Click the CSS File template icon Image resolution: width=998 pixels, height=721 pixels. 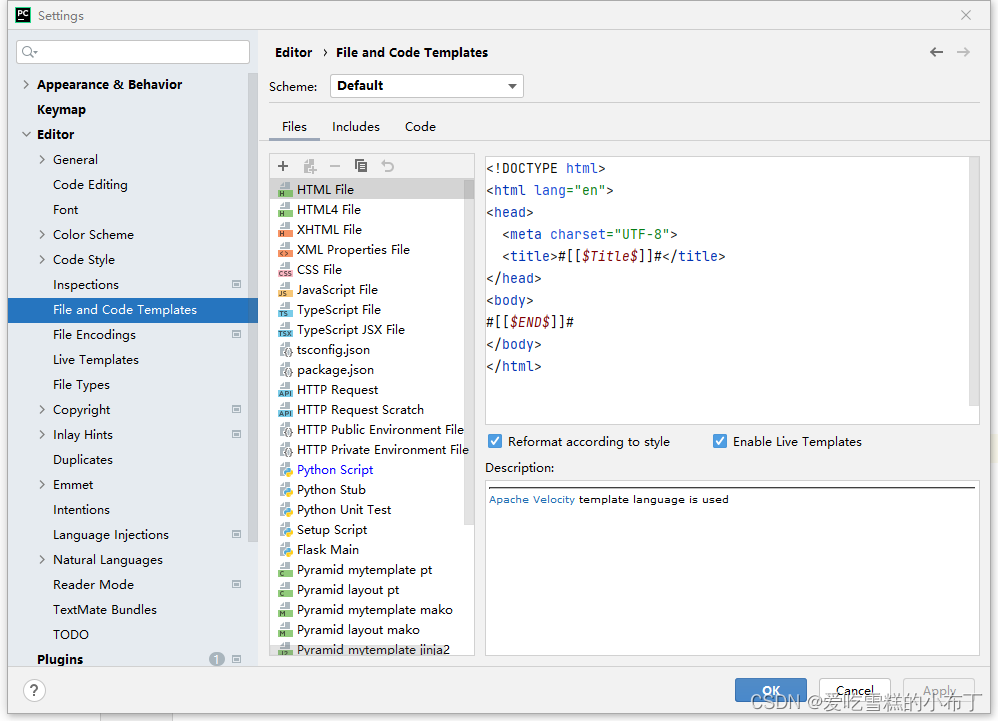(x=285, y=270)
